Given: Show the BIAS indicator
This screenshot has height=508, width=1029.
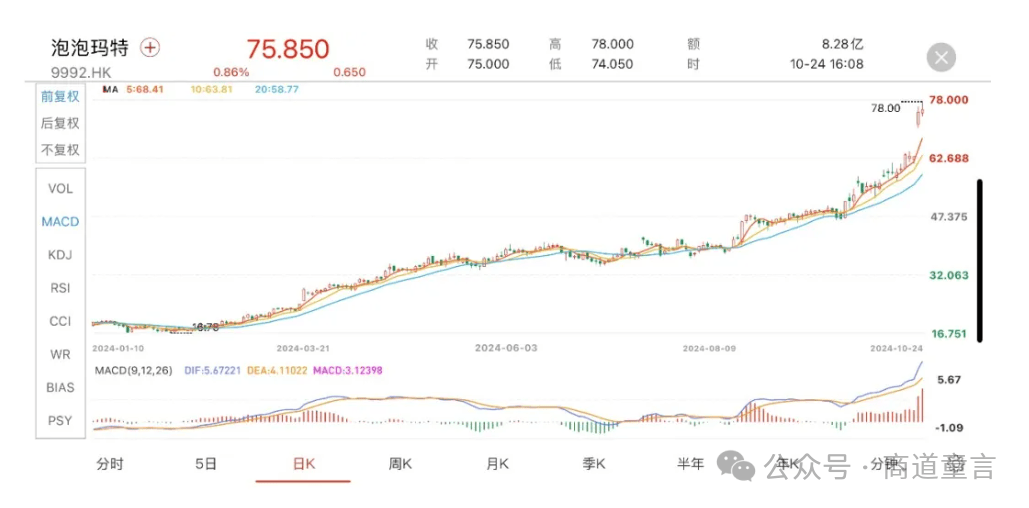Looking at the screenshot, I should click(x=60, y=387).
